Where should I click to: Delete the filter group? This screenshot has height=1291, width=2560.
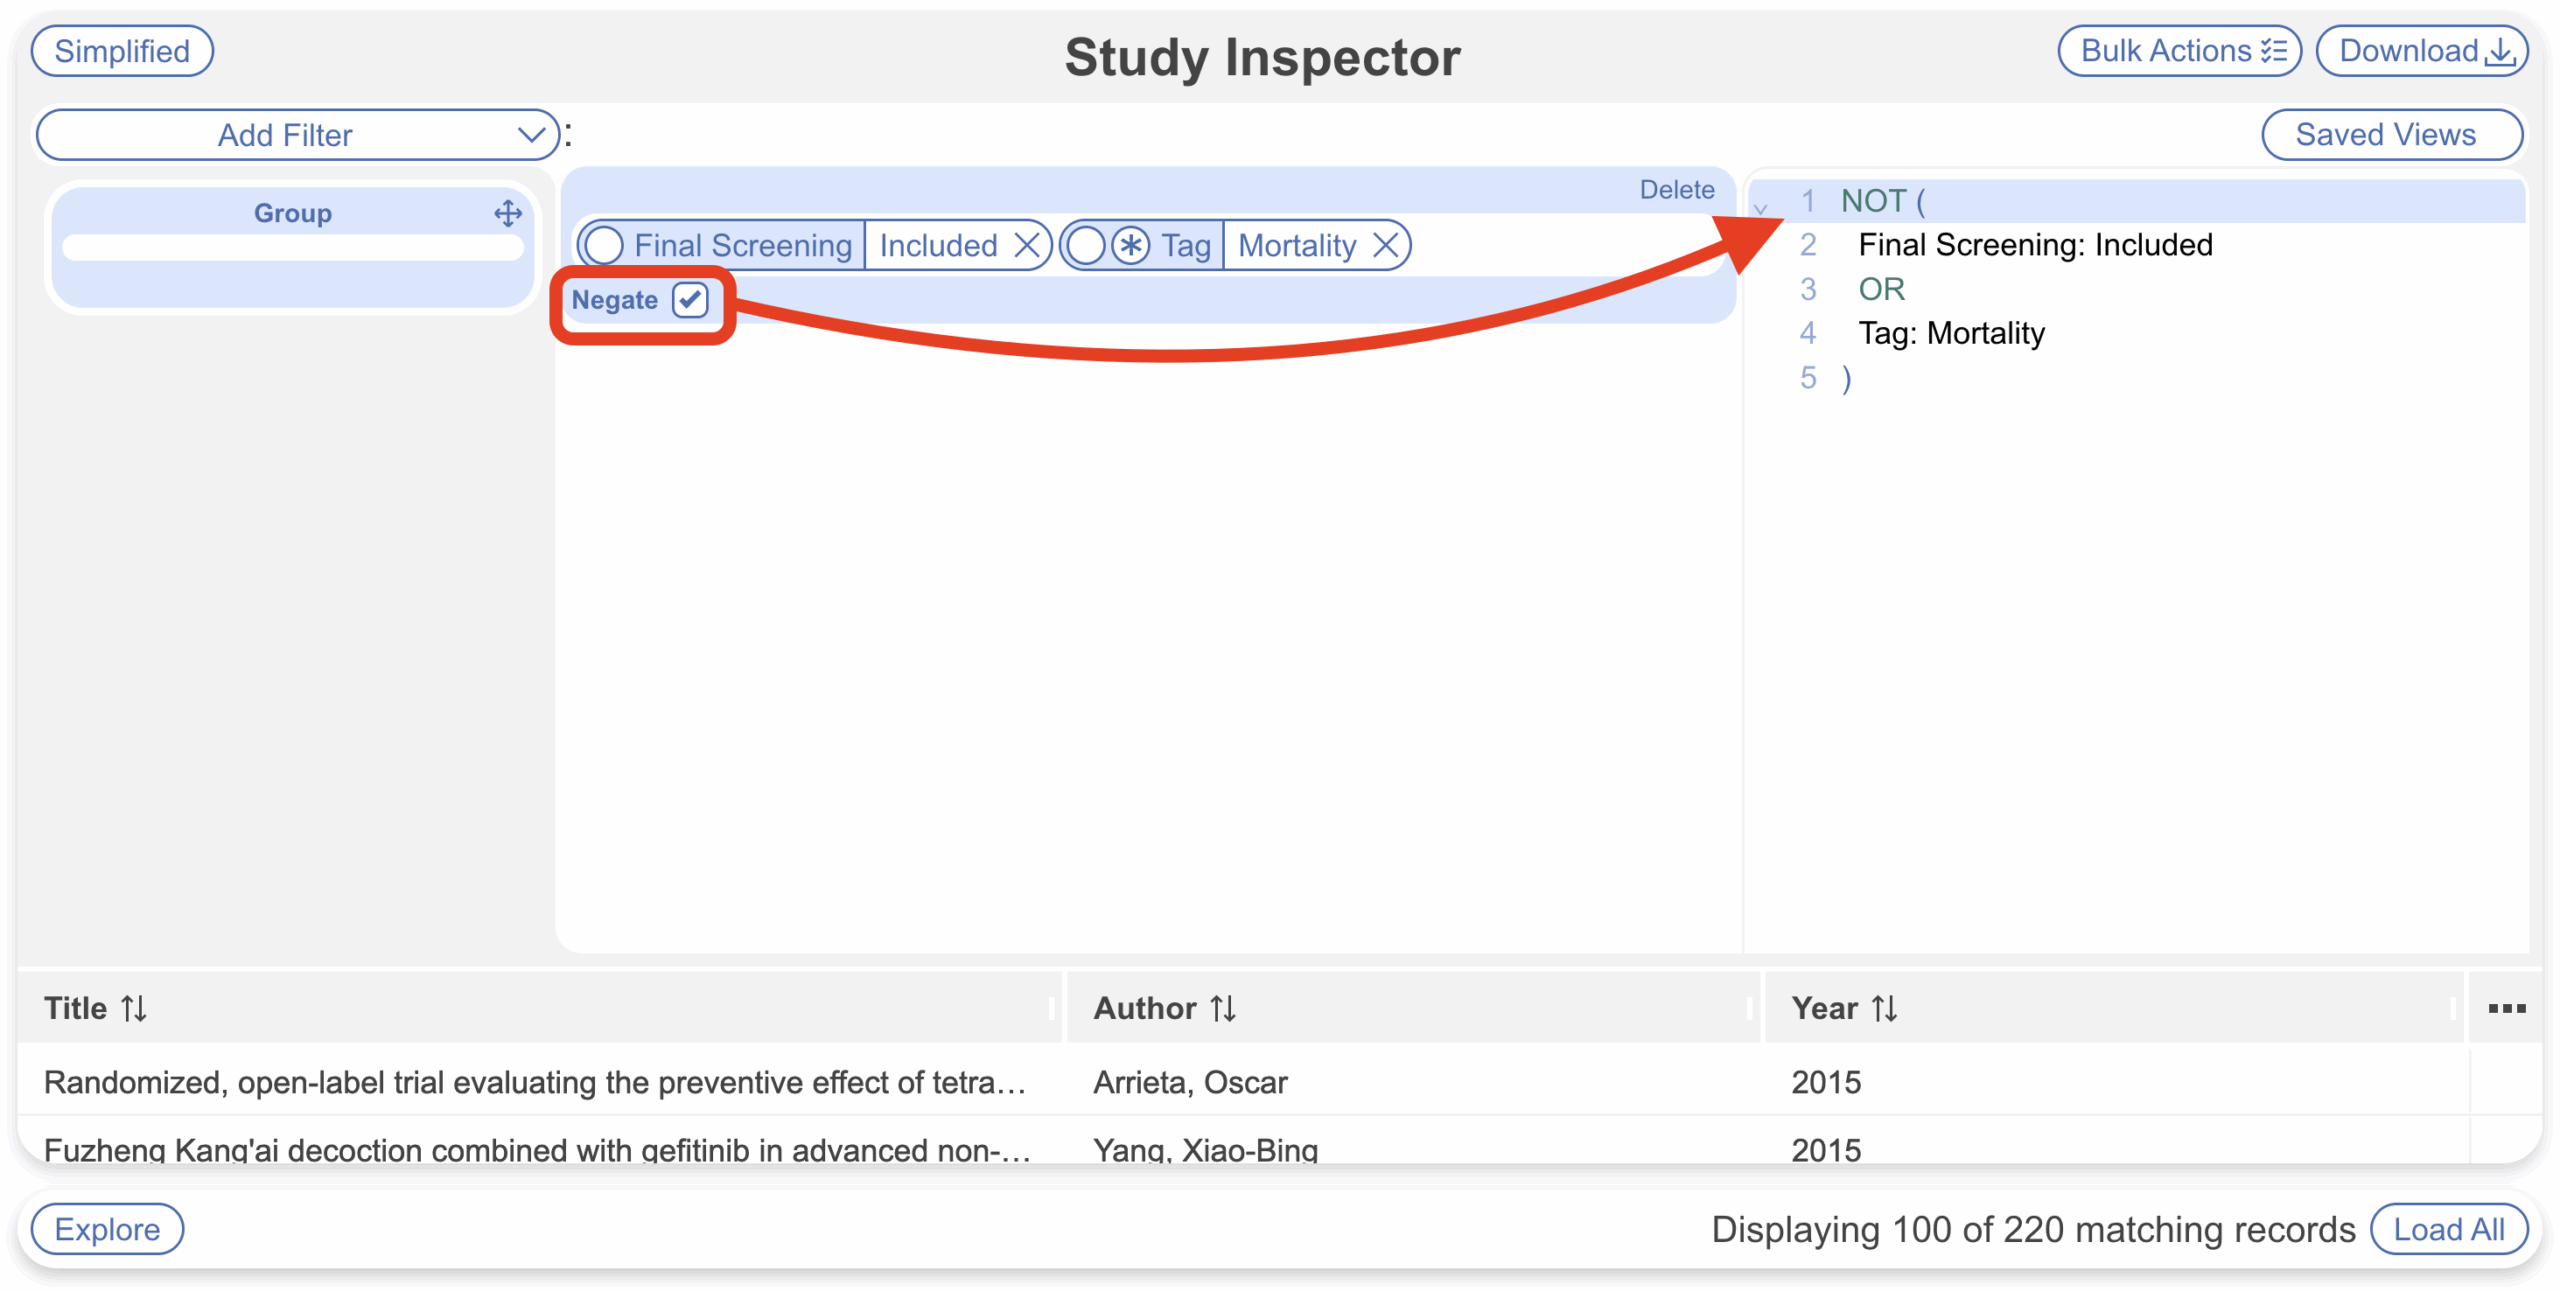(x=1676, y=190)
